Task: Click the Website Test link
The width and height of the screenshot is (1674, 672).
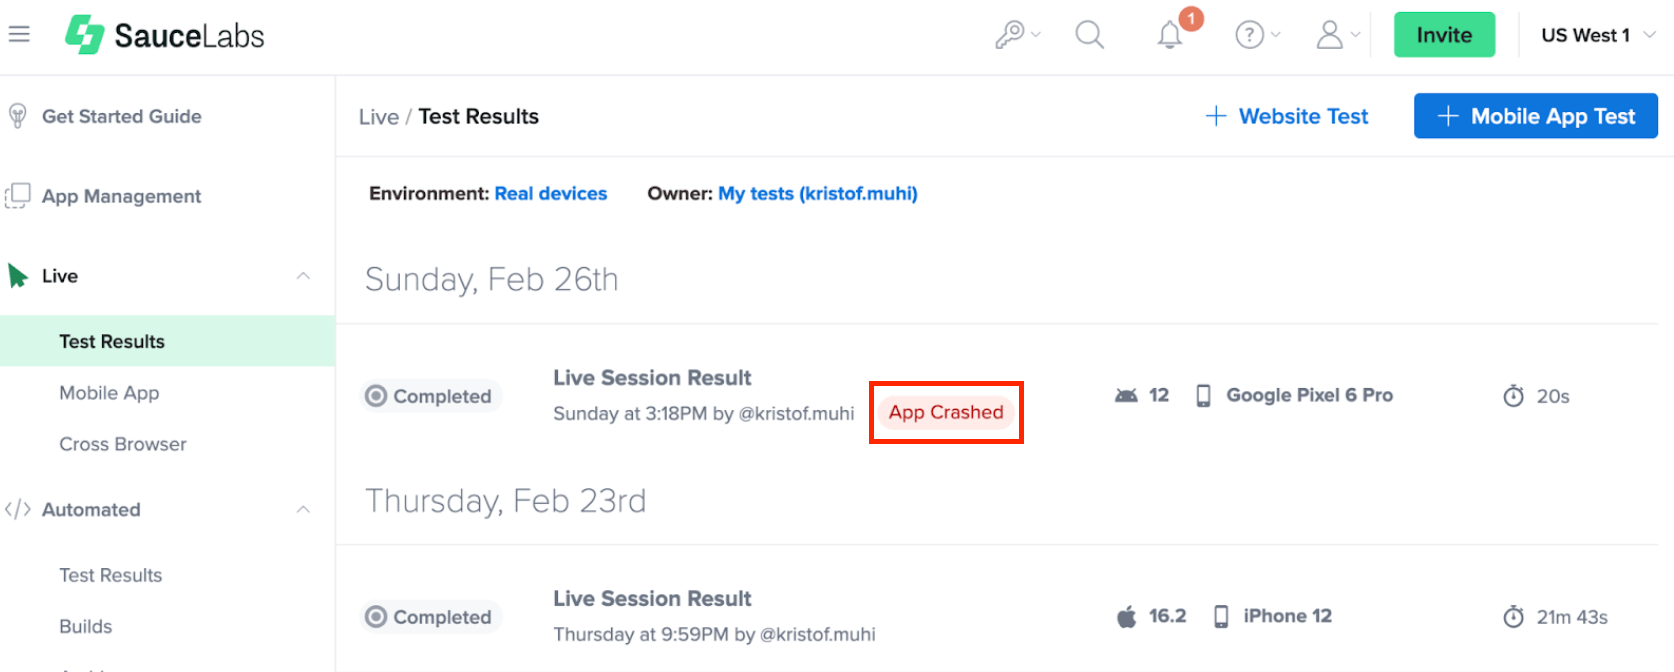Action: click(x=1287, y=116)
